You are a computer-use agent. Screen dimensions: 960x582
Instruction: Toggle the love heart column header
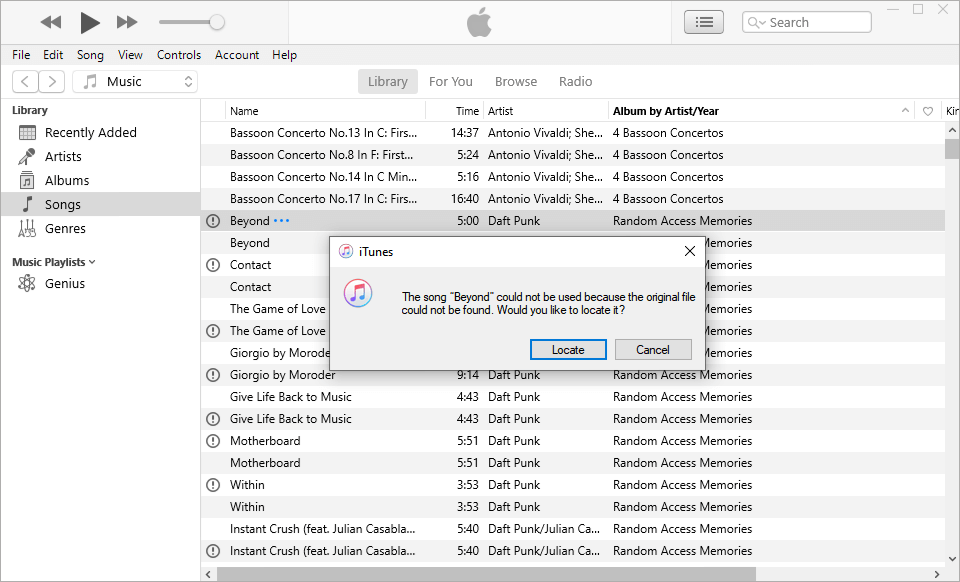(930, 110)
